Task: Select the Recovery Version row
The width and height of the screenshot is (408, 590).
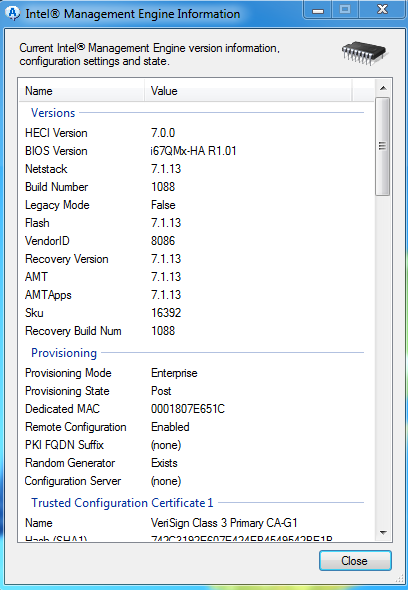Action: pos(196,259)
